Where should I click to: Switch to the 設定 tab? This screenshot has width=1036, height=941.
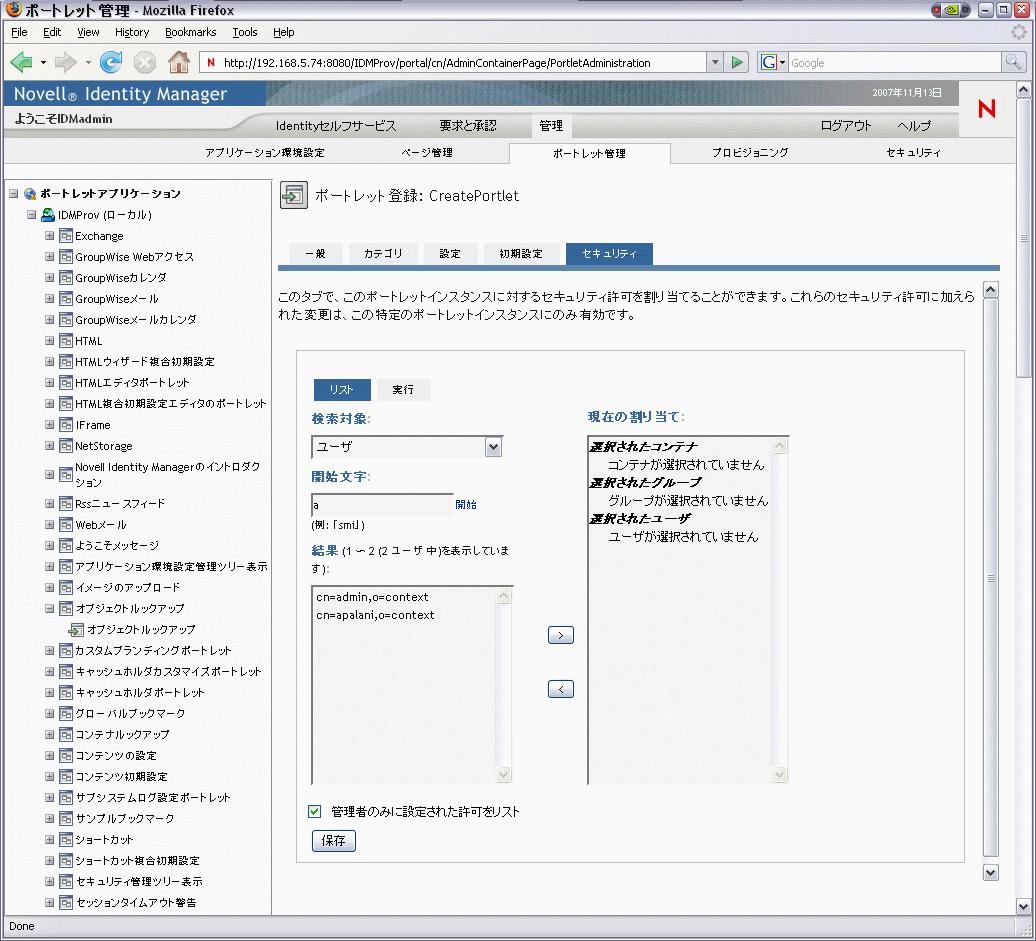click(x=450, y=254)
